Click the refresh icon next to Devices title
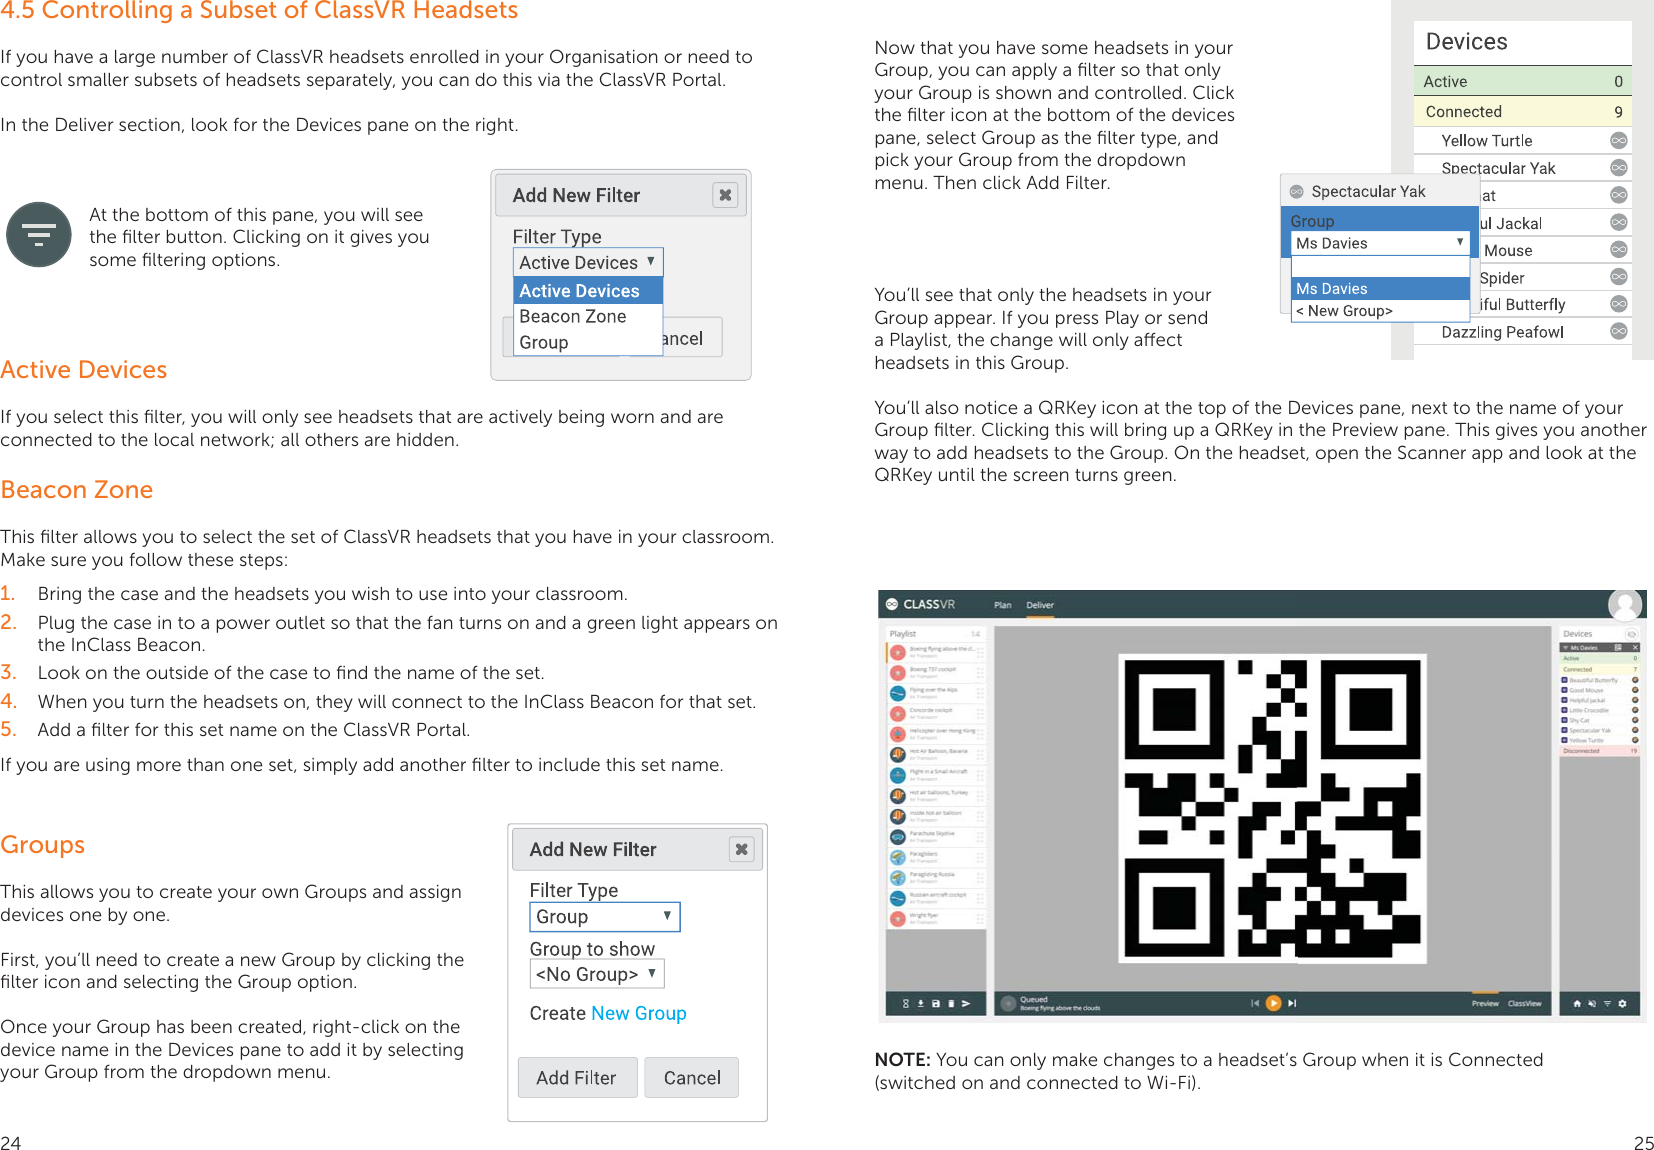Viewport: 1654px width, 1150px height. [1631, 634]
